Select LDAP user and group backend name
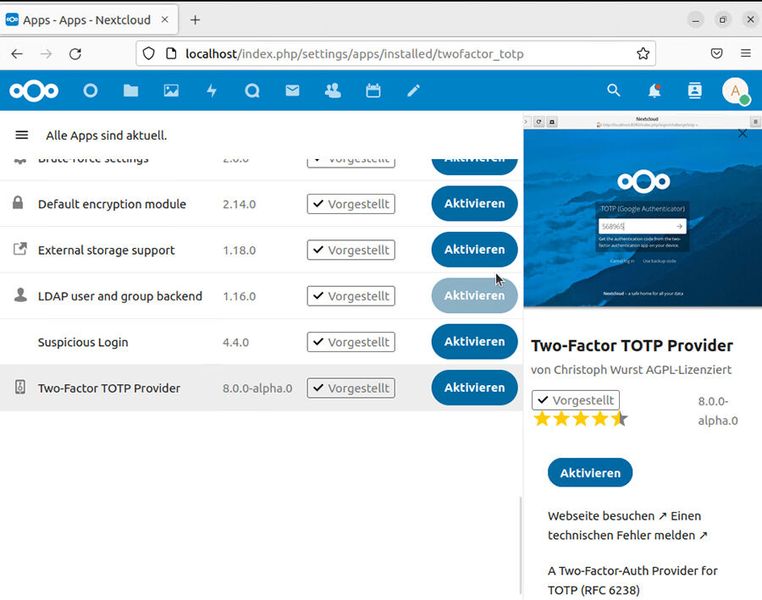 (x=120, y=296)
